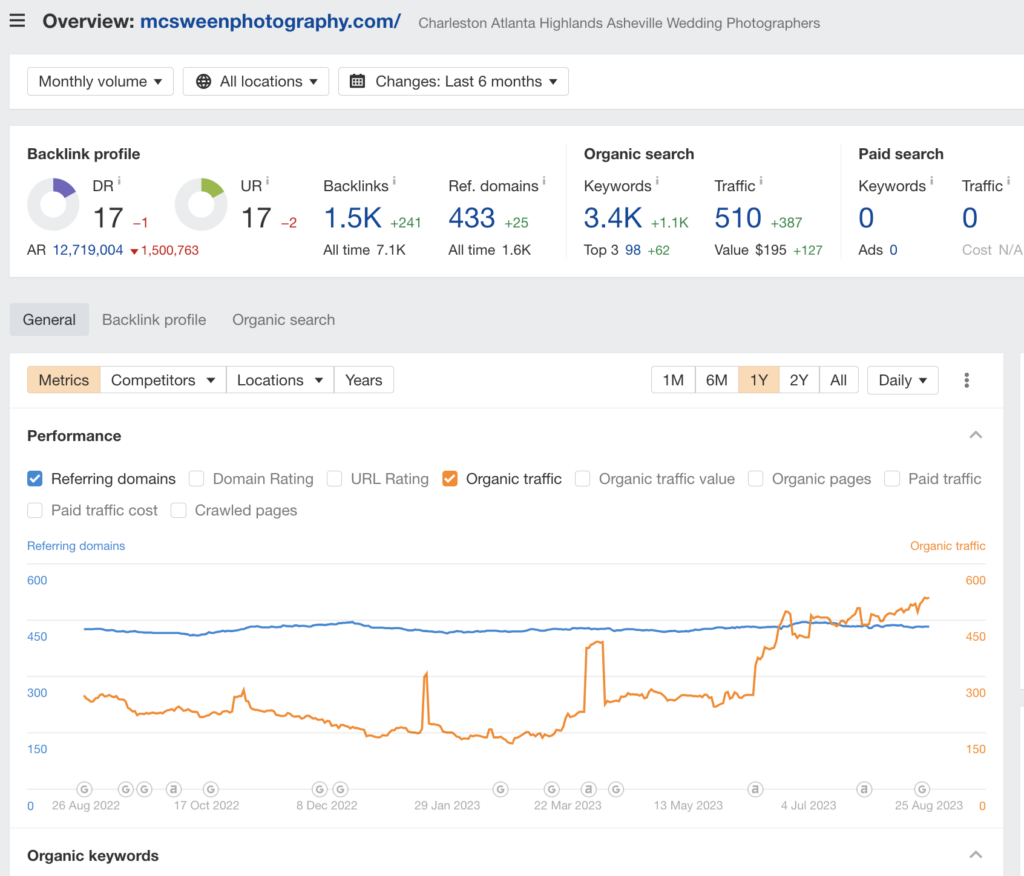This screenshot has height=876, width=1024.
Task: Click the G marker above 25 Aug 2023
Action: click(x=921, y=789)
